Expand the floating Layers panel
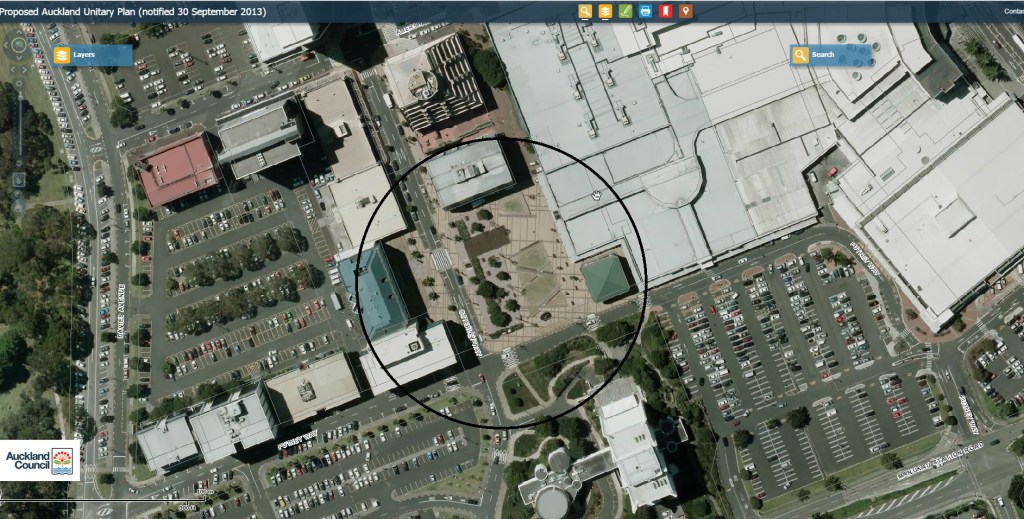1024x519 pixels. tap(92, 54)
